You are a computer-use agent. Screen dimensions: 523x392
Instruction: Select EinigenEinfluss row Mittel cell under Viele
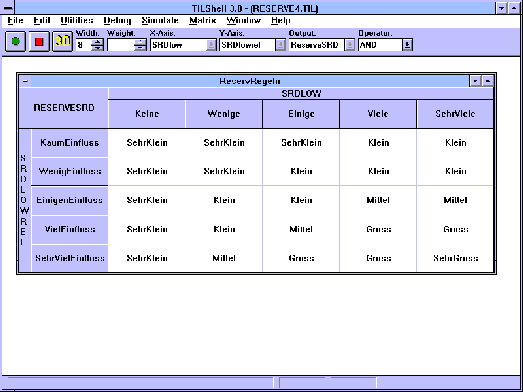tap(378, 200)
